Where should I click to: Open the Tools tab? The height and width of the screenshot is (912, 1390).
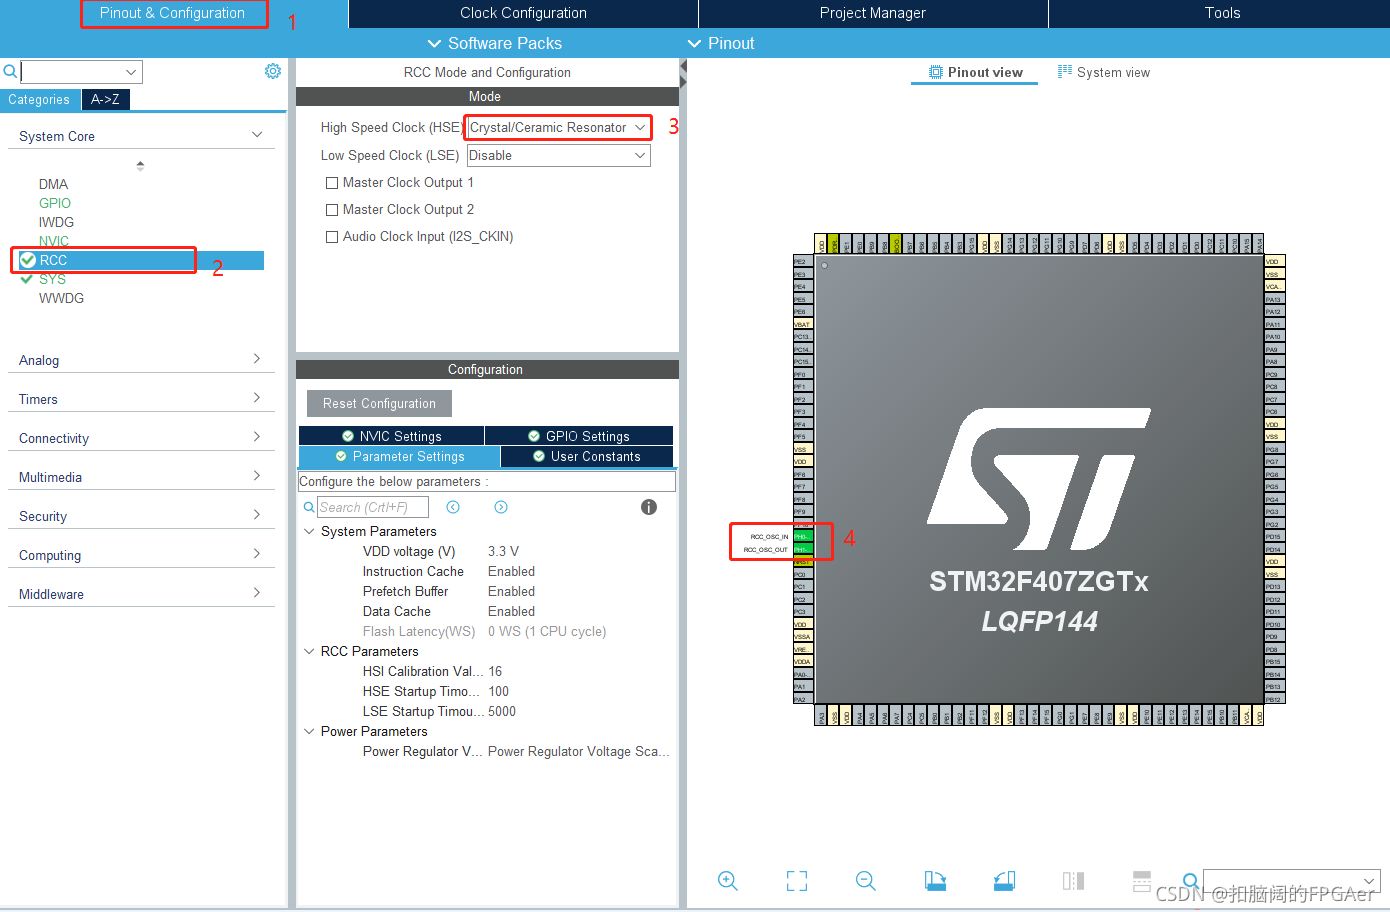click(x=1222, y=13)
